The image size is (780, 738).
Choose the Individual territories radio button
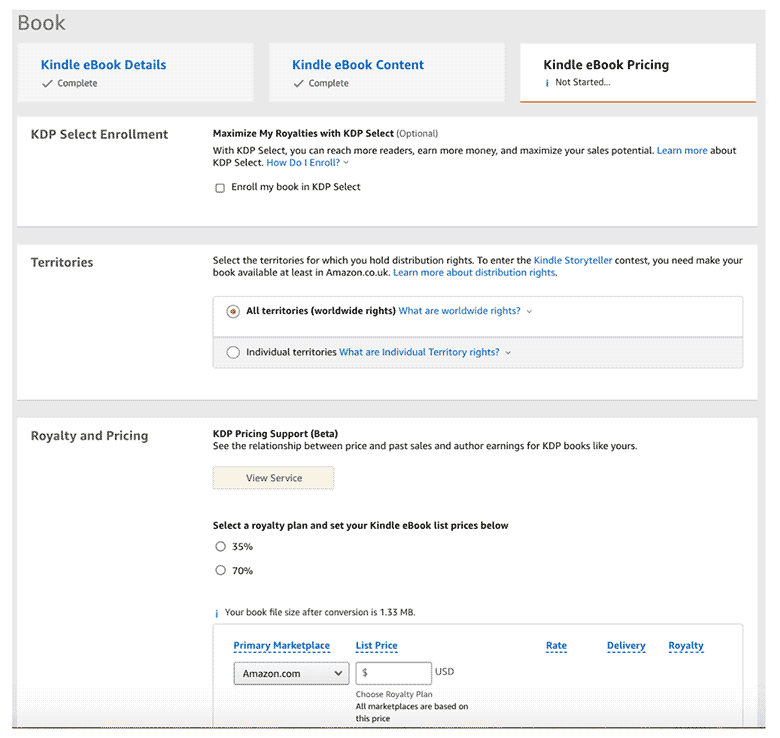233,352
